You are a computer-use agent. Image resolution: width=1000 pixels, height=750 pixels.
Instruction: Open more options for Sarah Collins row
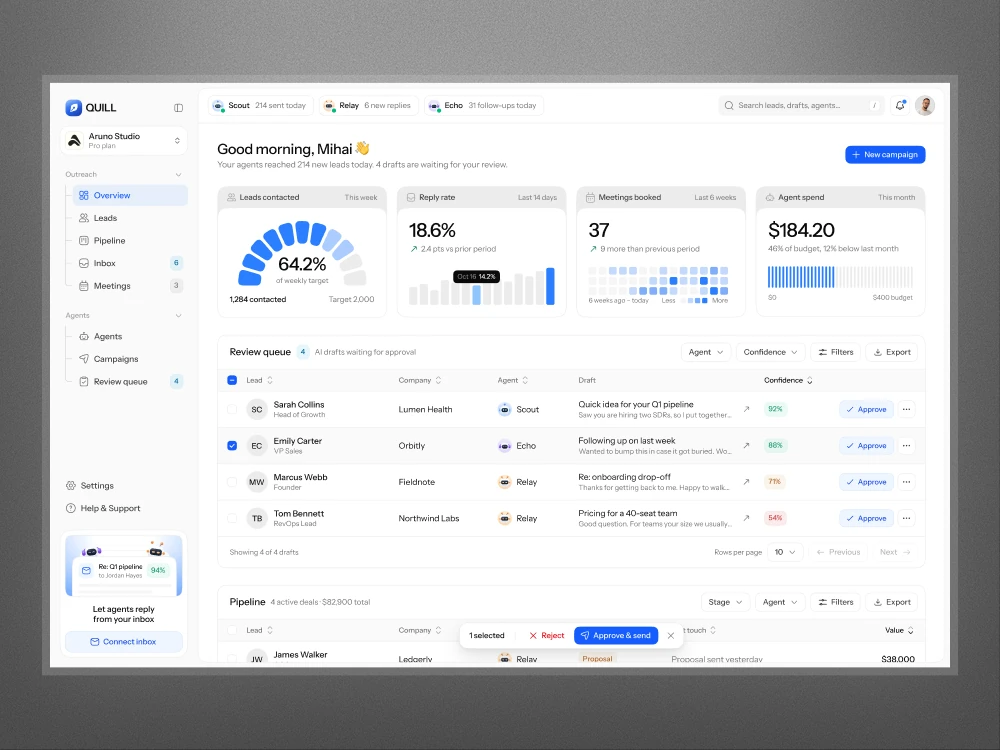tap(906, 409)
